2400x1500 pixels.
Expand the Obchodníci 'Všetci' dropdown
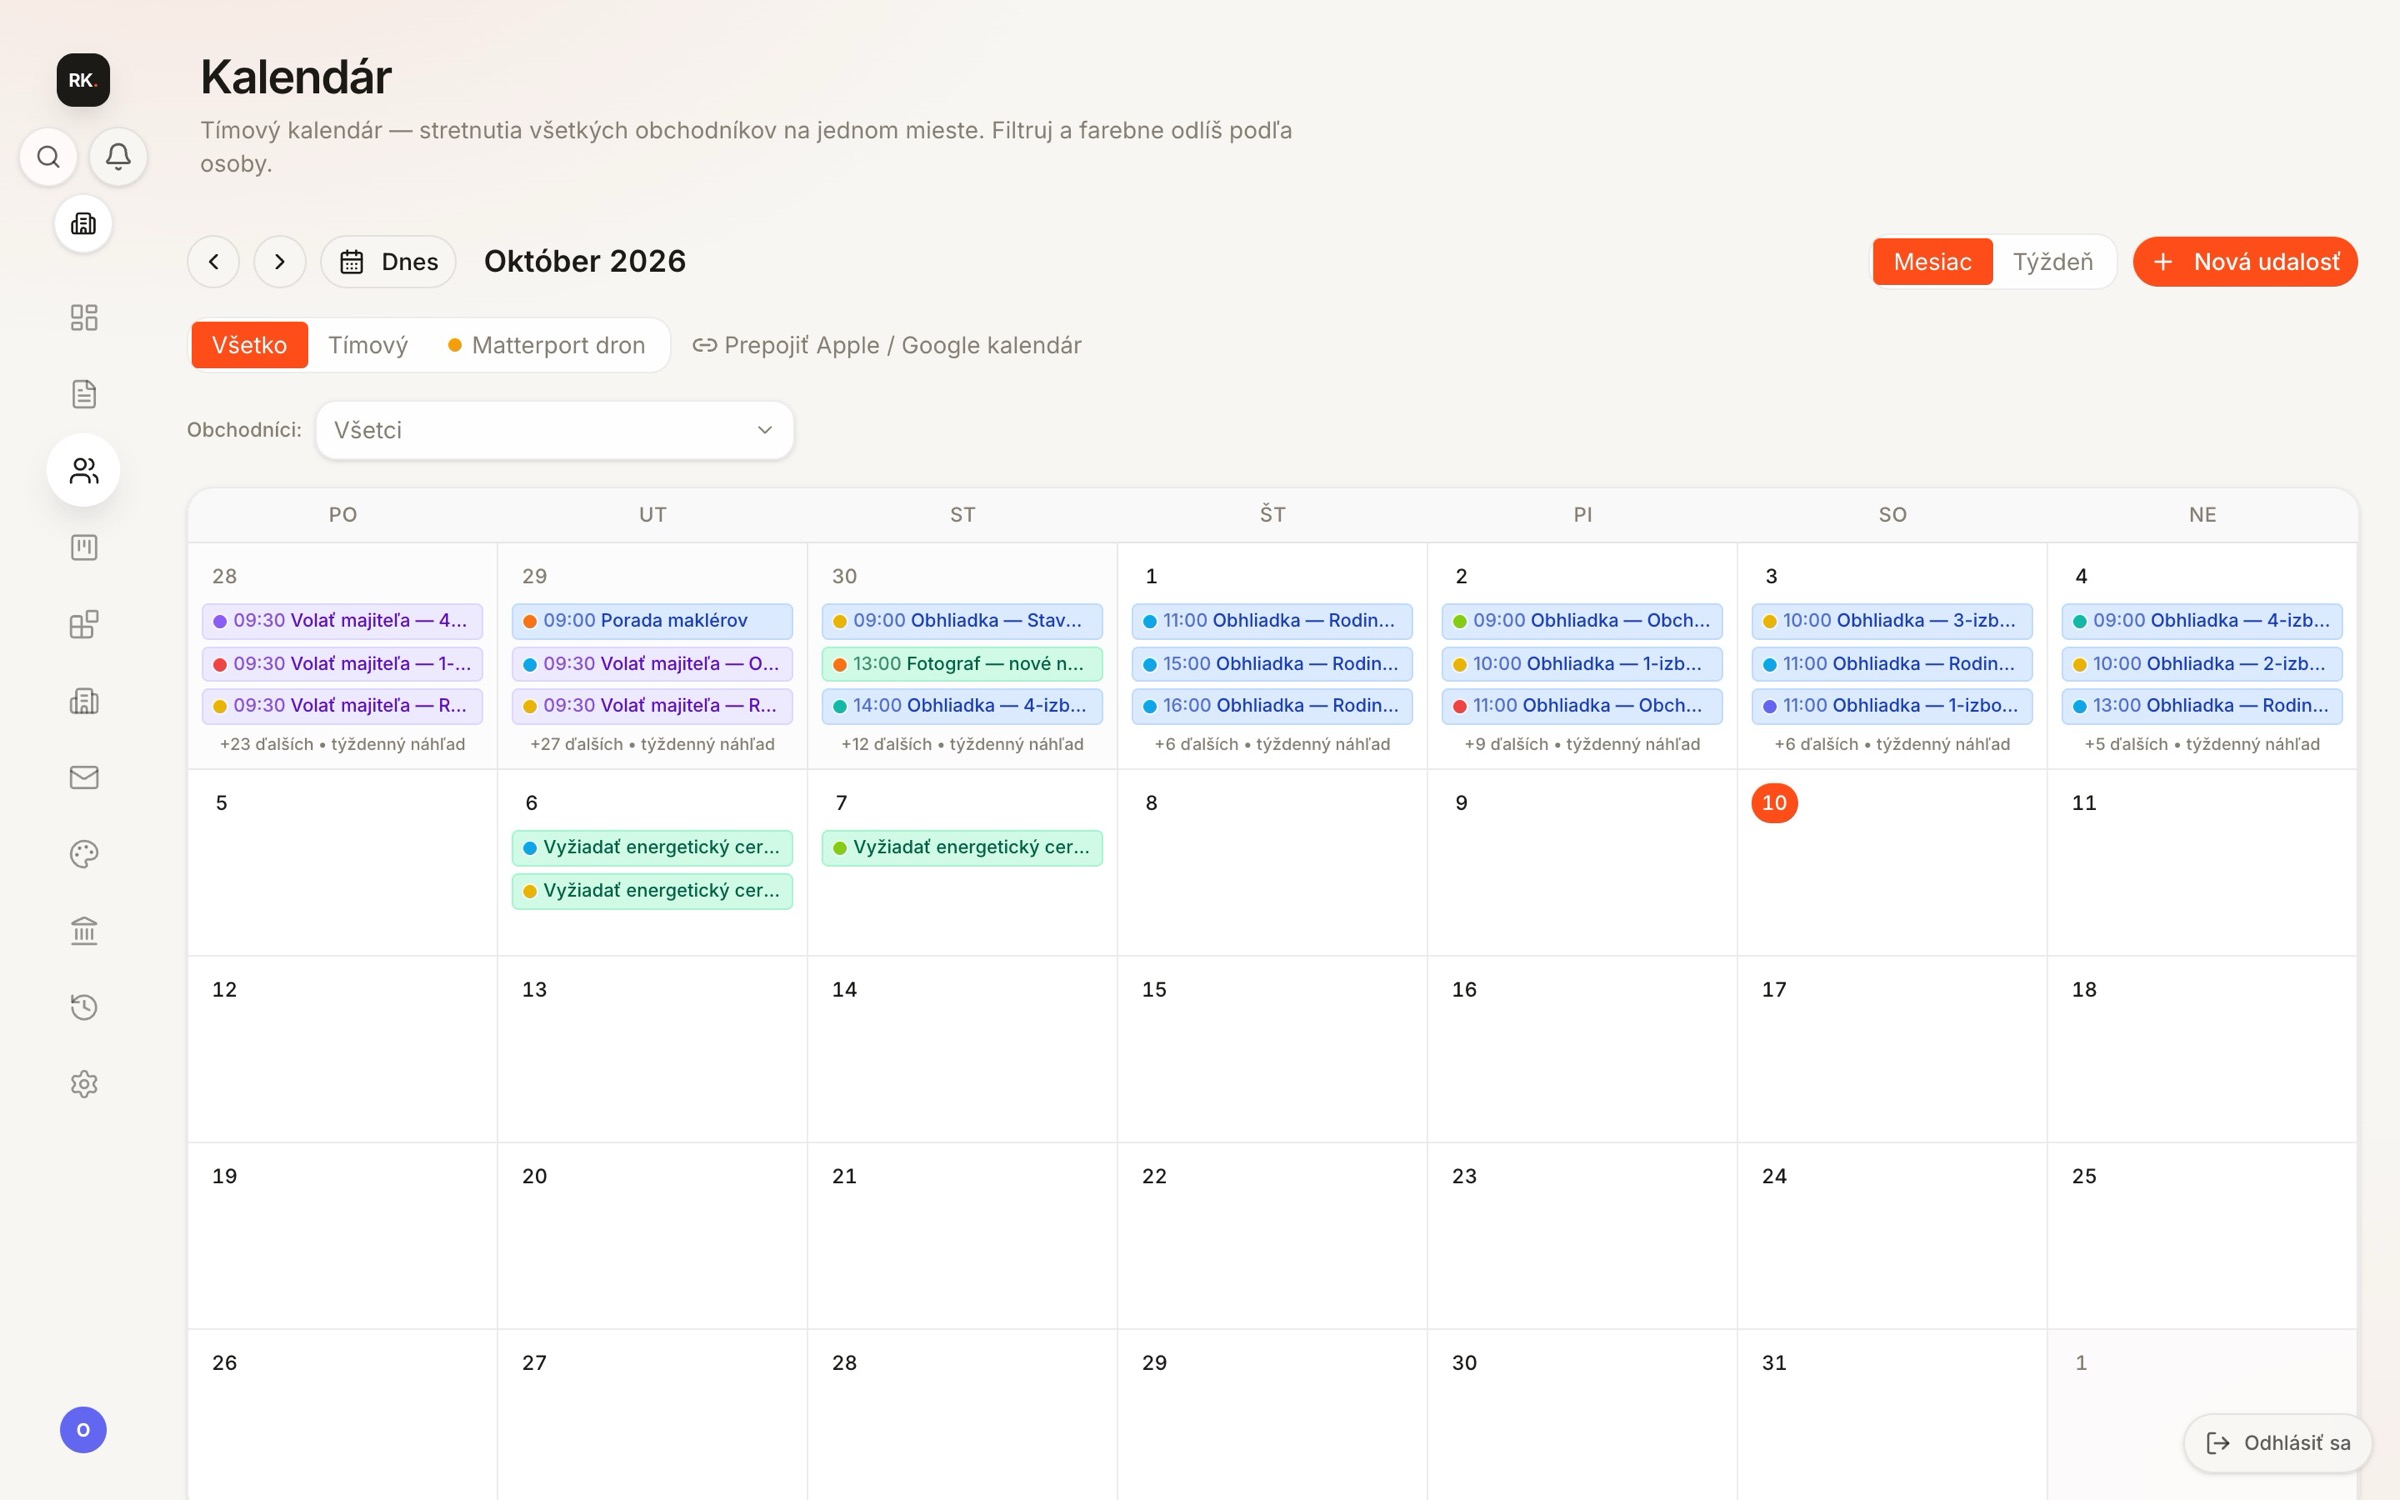555,430
